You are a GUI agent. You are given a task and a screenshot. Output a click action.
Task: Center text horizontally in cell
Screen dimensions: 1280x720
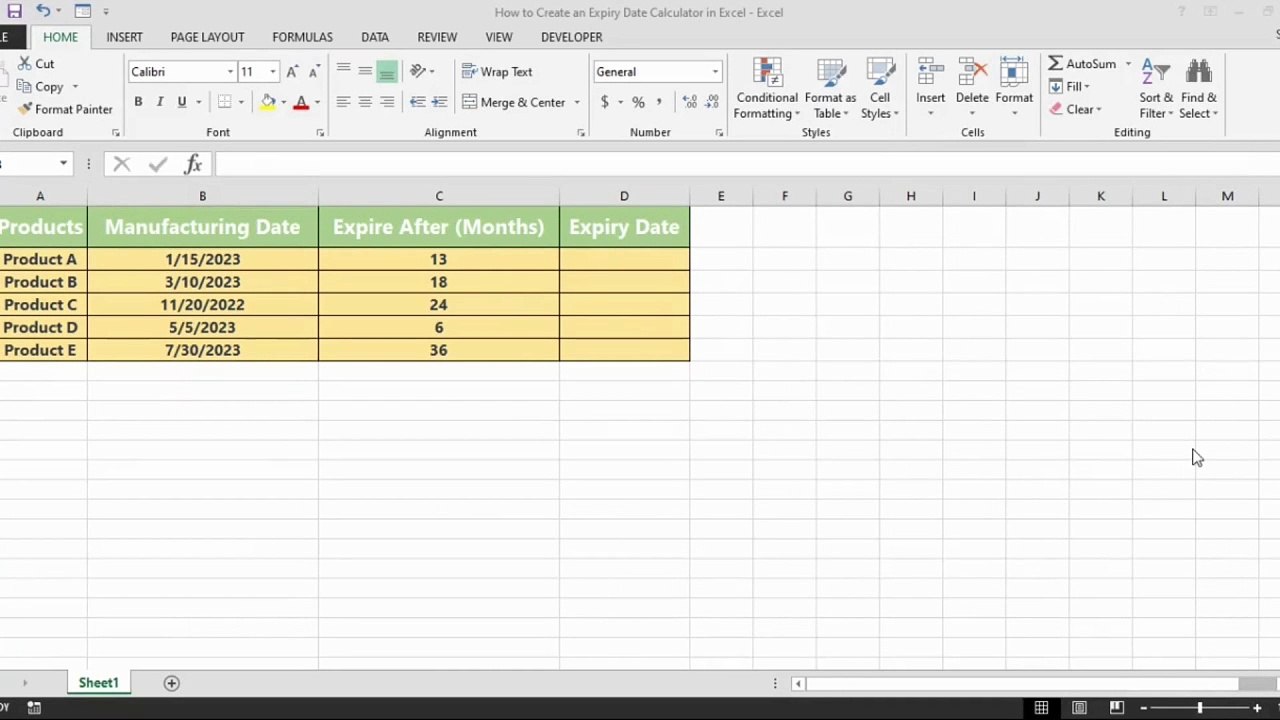coord(365,102)
